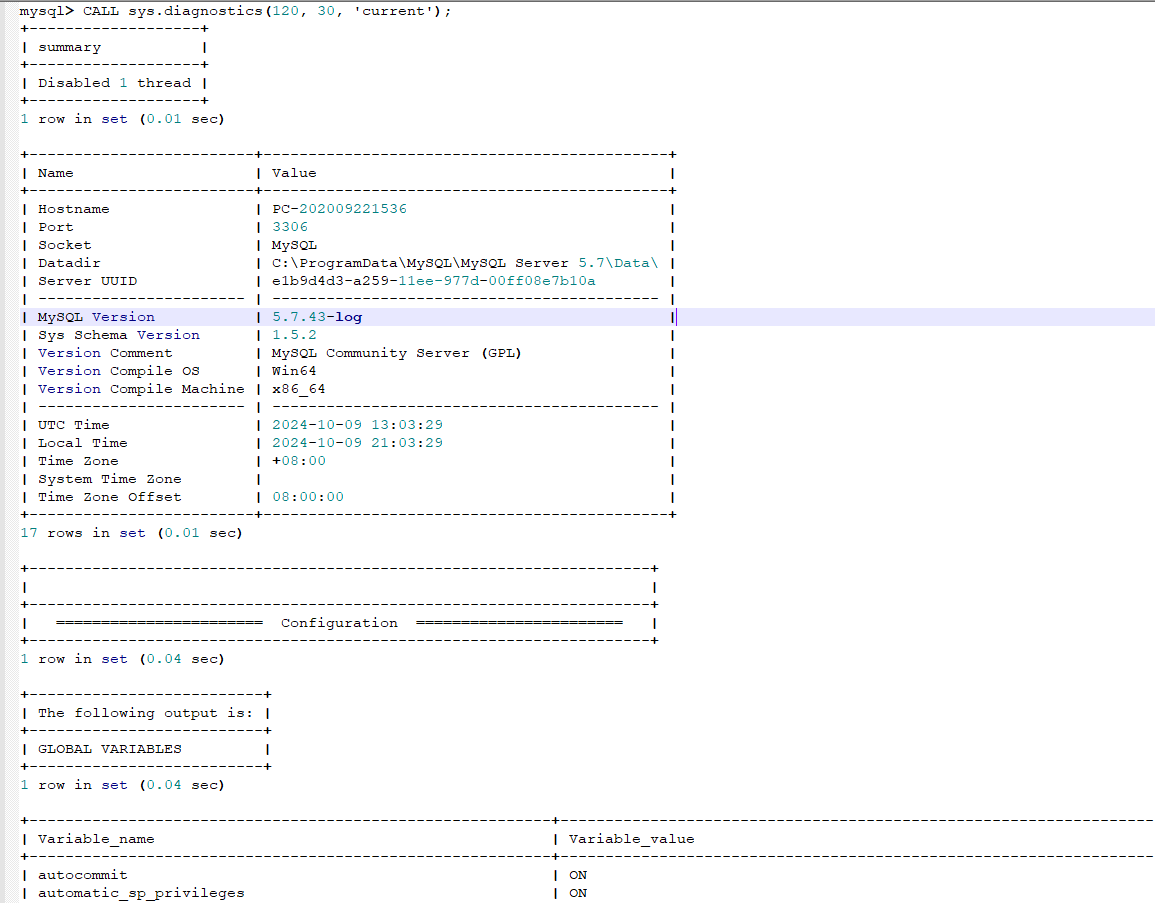Click the Server UUID label
1155x904 pixels.
click(x=87, y=281)
